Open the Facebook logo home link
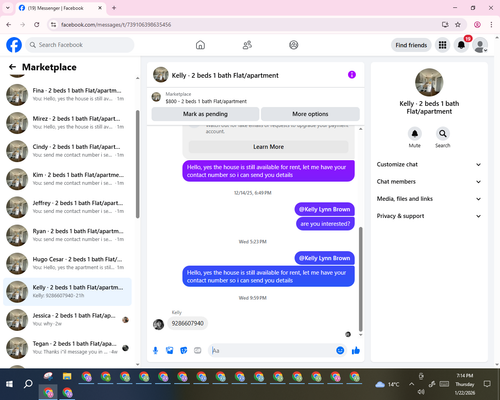 tap(14, 45)
